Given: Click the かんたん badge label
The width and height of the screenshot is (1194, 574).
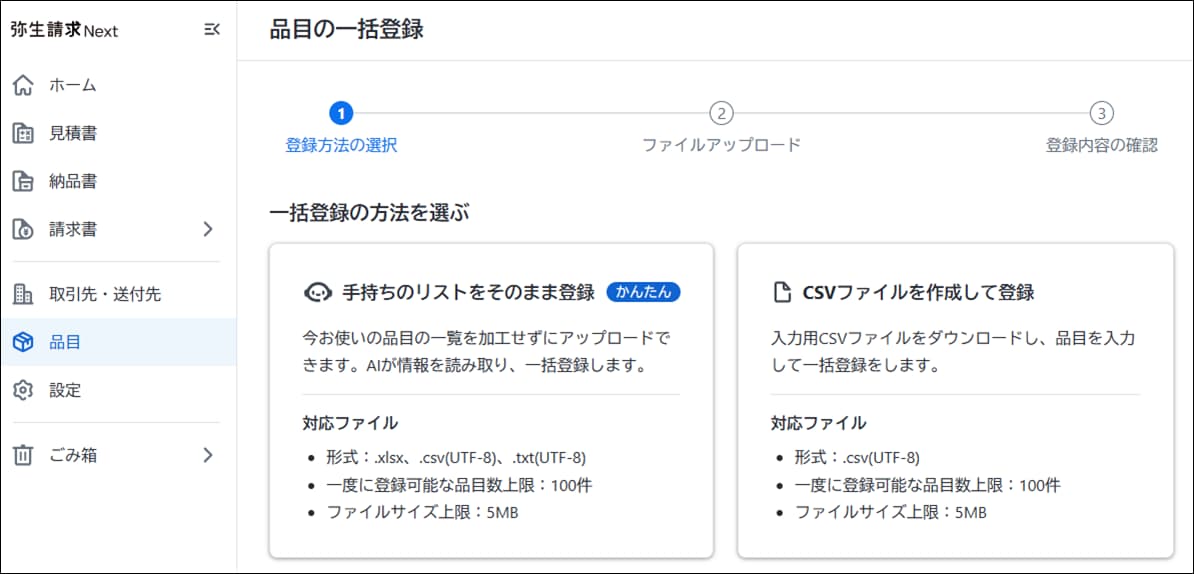Looking at the screenshot, I should pos(644,292).
